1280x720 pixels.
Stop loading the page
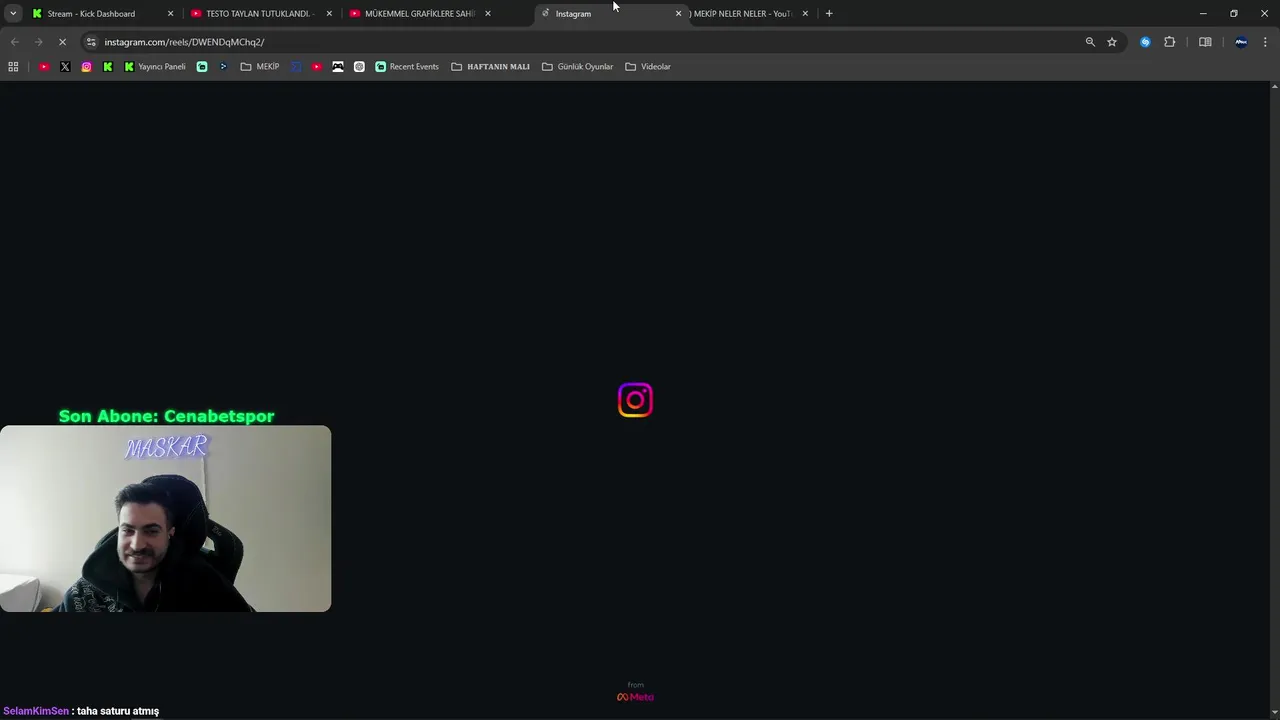pos(62,42)
